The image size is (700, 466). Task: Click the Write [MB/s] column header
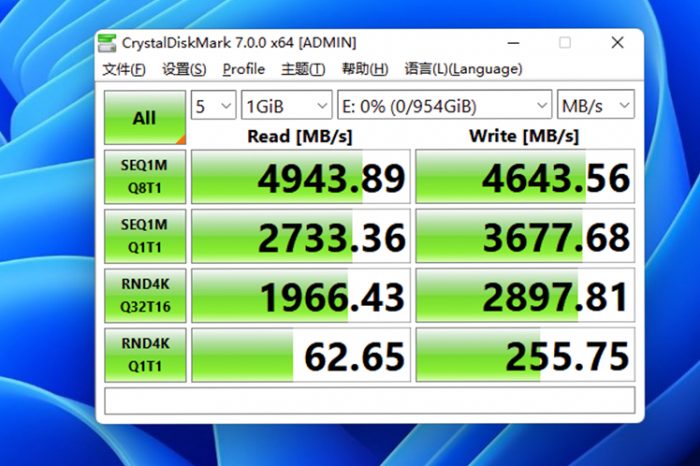(524, 136)
